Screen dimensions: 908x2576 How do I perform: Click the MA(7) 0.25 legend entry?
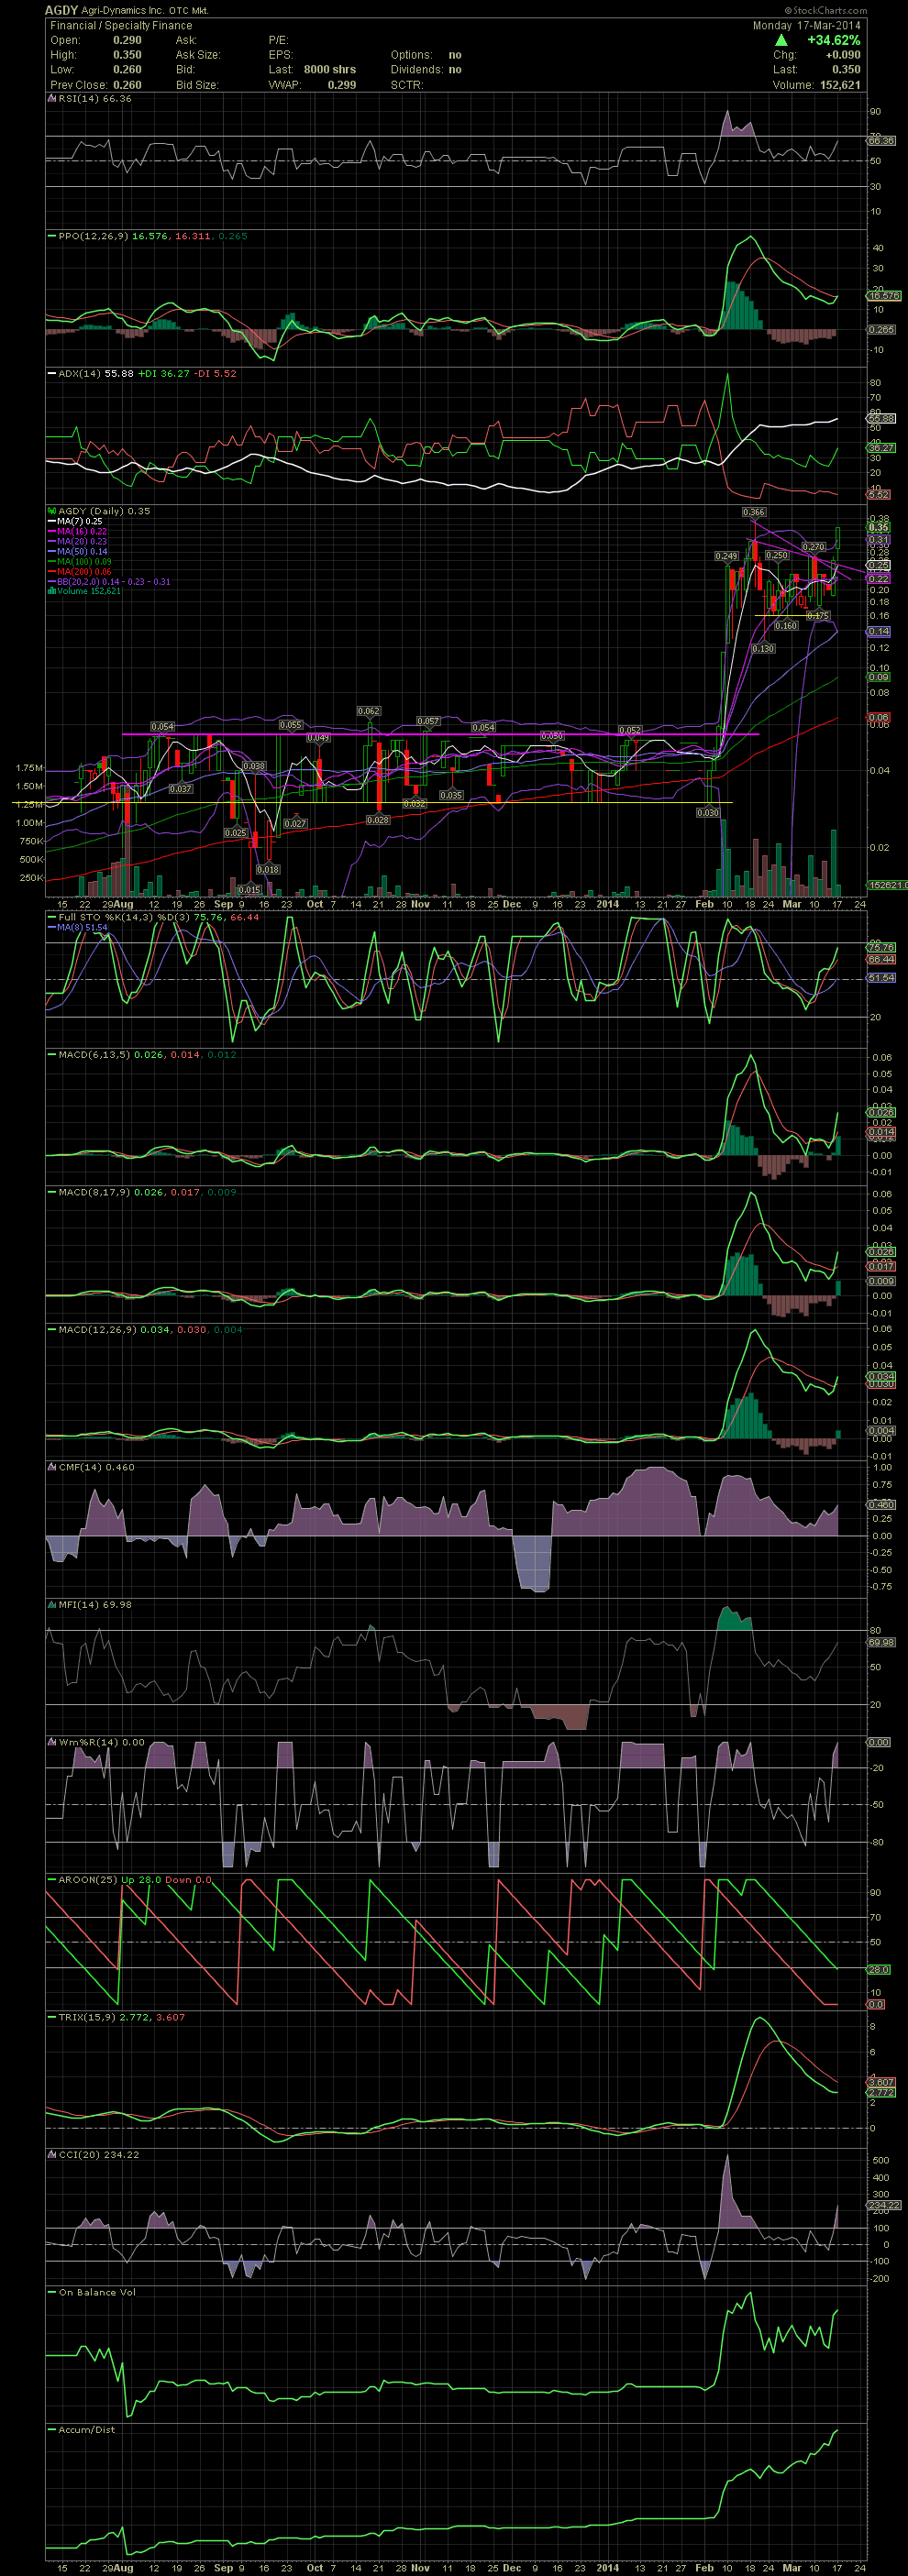[x=80, y=521]
